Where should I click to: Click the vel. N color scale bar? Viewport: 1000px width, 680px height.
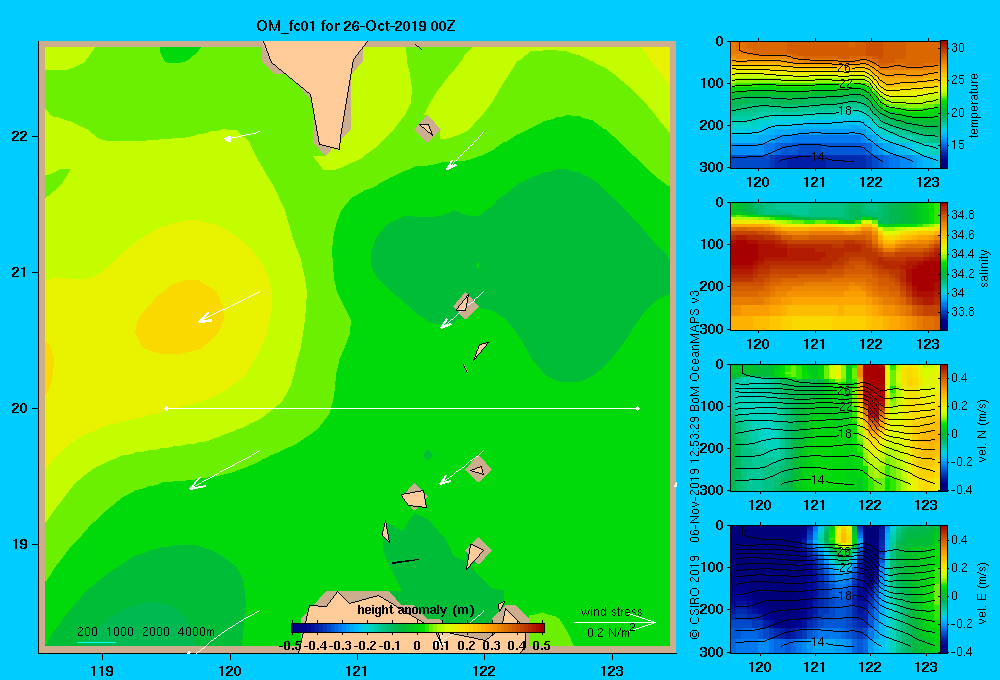[944, 427]
